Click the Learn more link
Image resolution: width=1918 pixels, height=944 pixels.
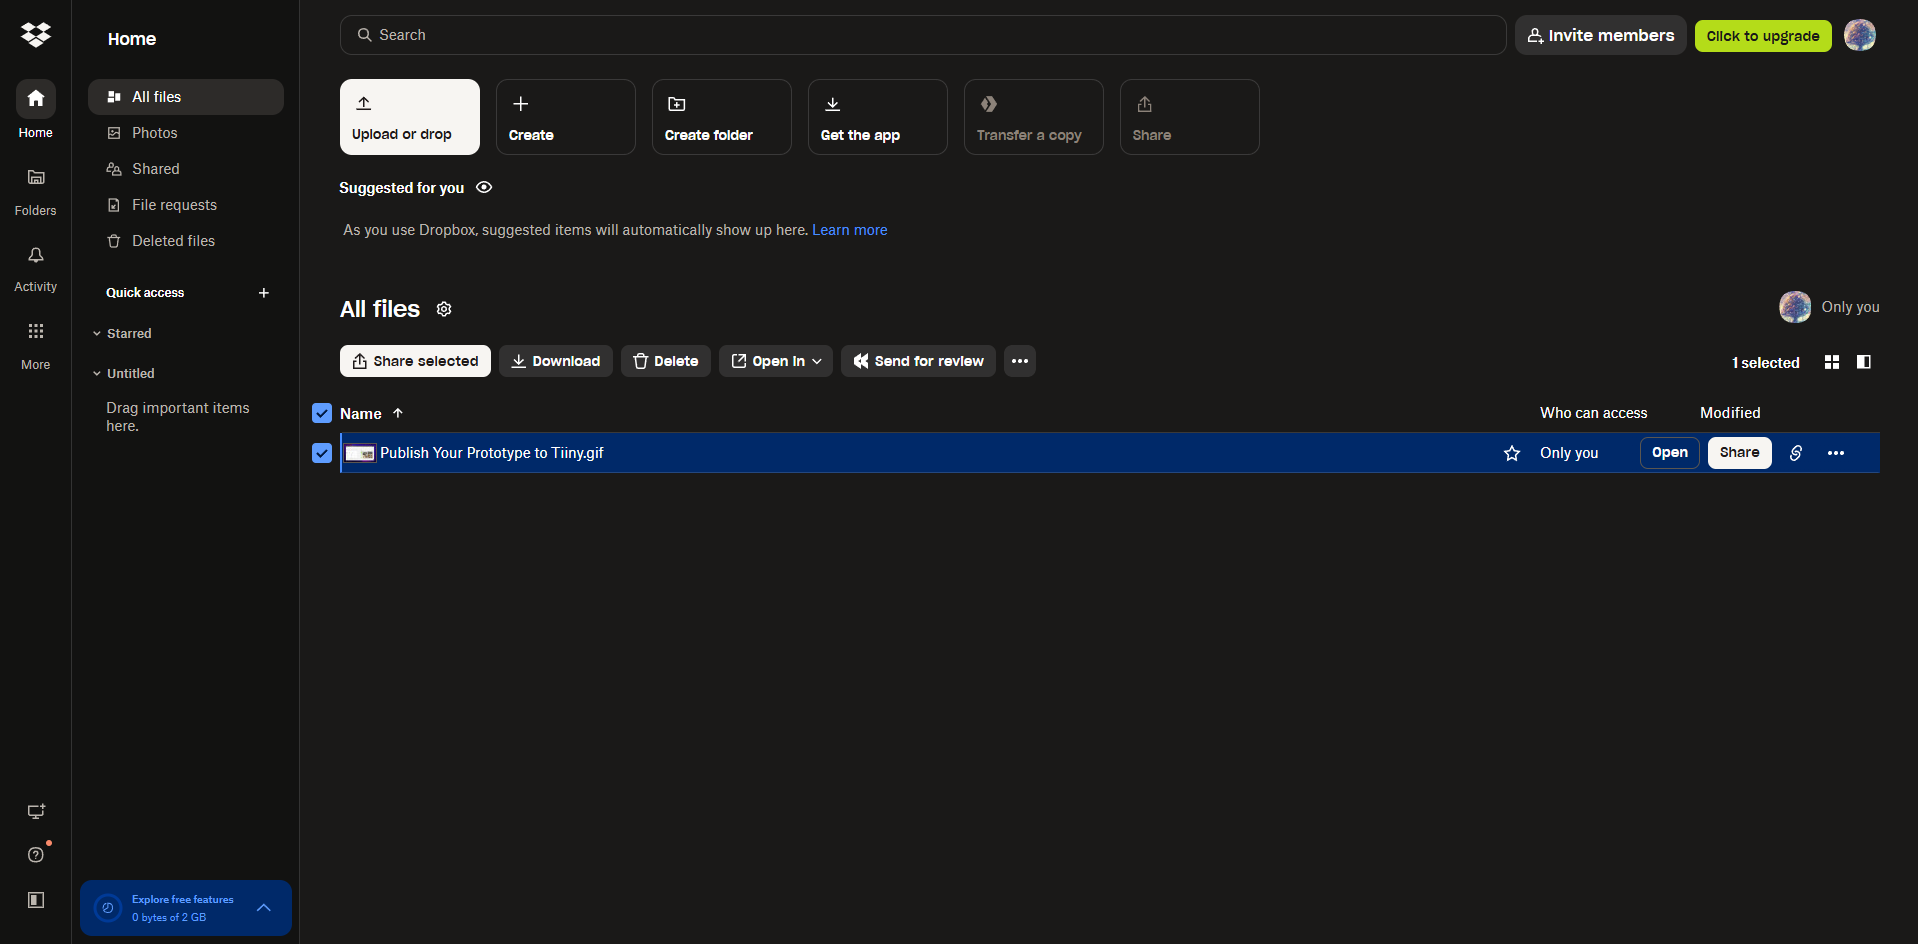[849, 230]
